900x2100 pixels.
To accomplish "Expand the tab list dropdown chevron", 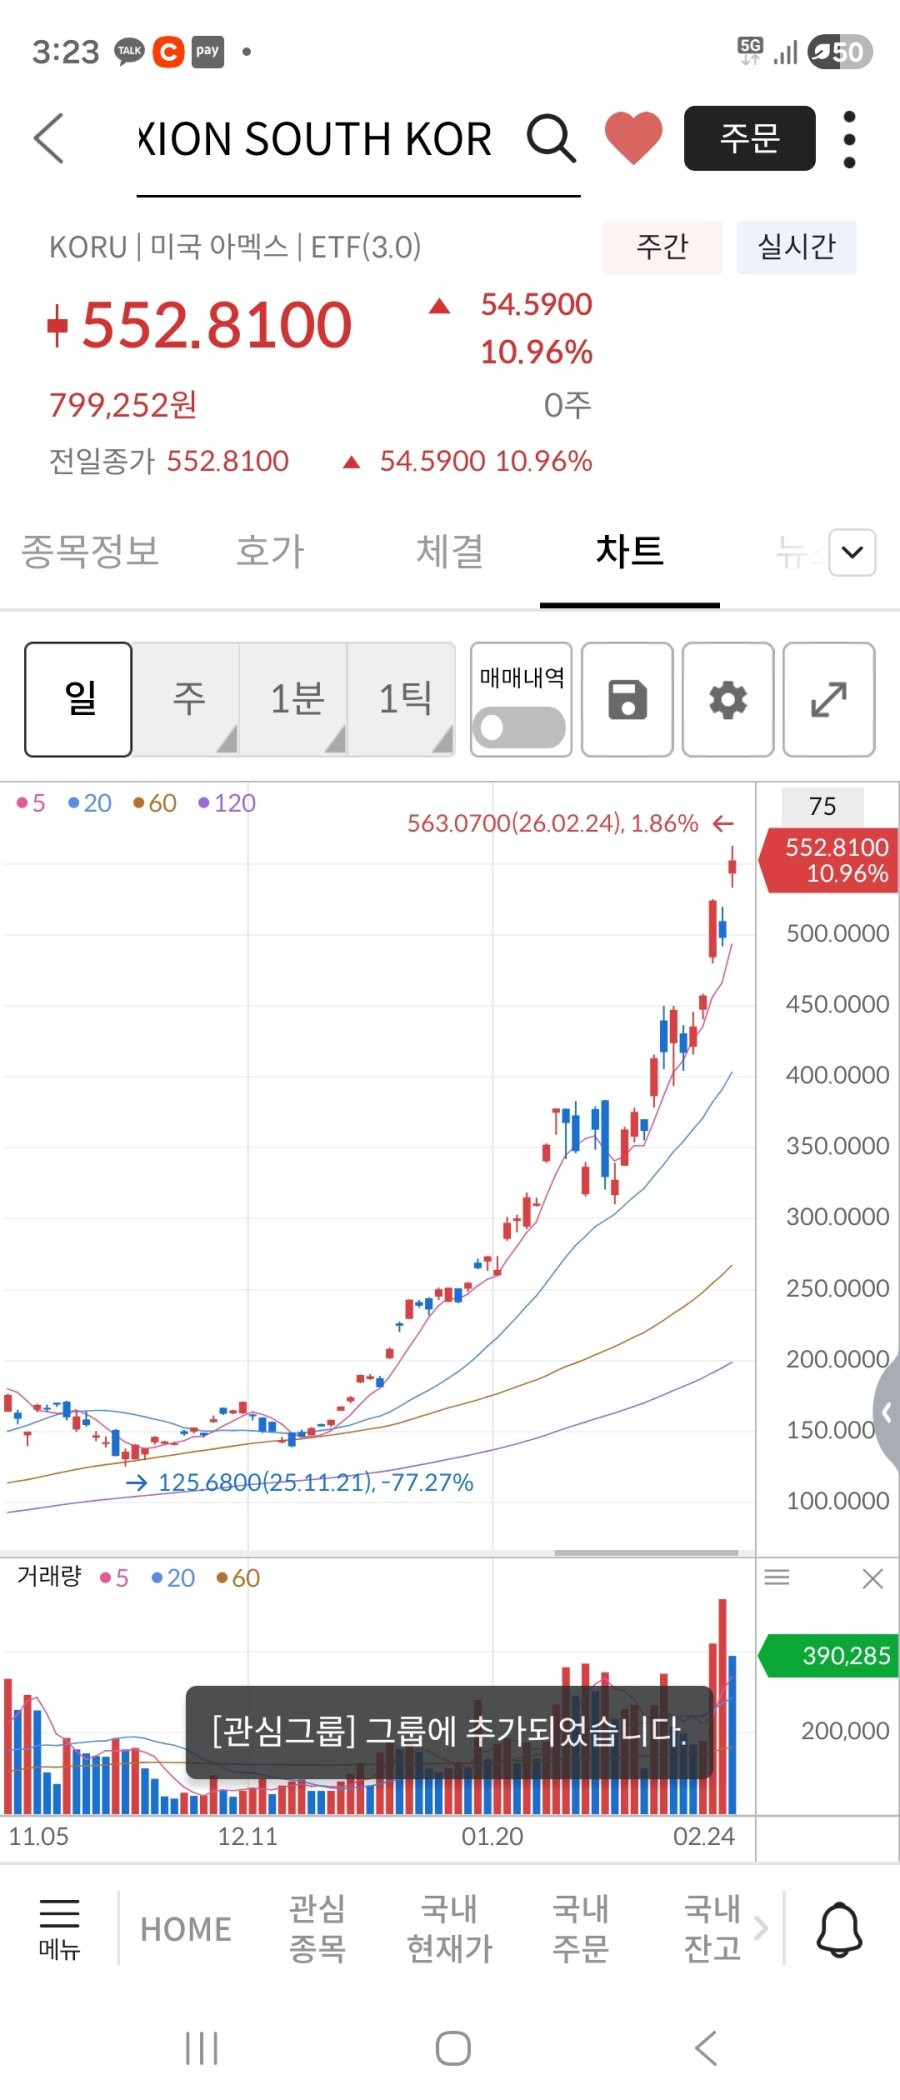I will coord(852,552).
